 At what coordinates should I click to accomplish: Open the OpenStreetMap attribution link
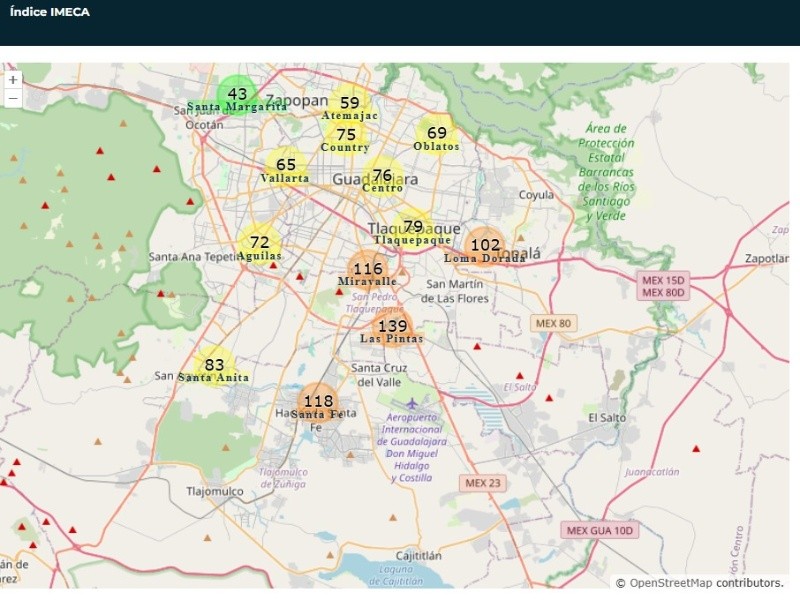pyautogui.click(x=670, y=583)
